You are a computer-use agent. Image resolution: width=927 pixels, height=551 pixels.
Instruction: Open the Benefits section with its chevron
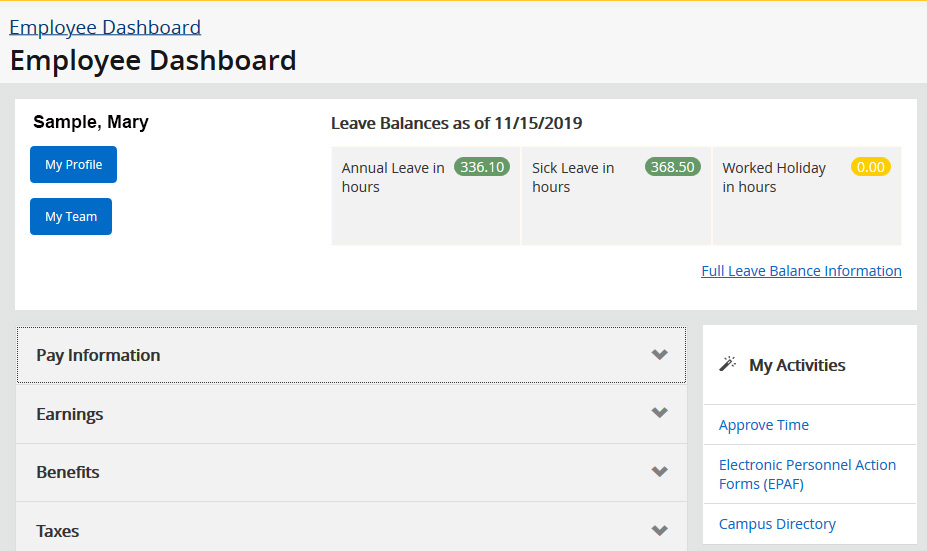pos(659,472)
